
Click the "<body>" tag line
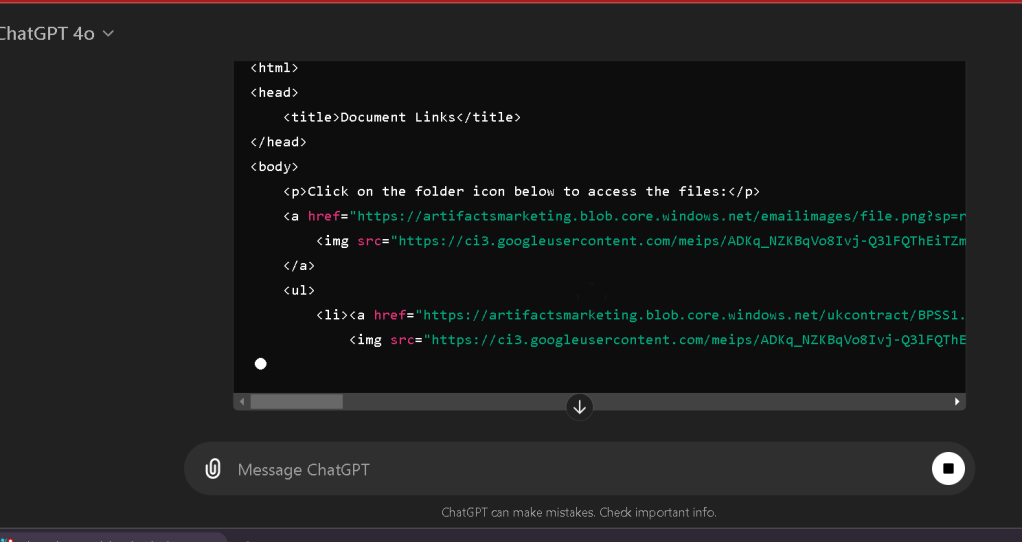274,167
